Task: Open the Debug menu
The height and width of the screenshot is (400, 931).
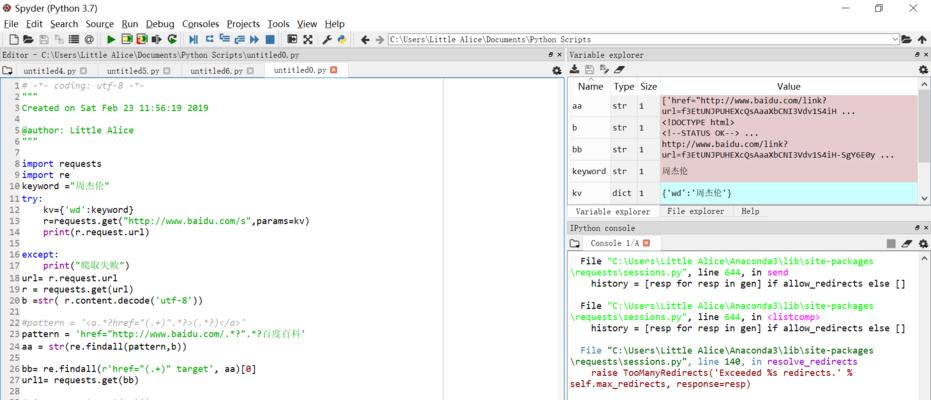Action: pos(160,24)
